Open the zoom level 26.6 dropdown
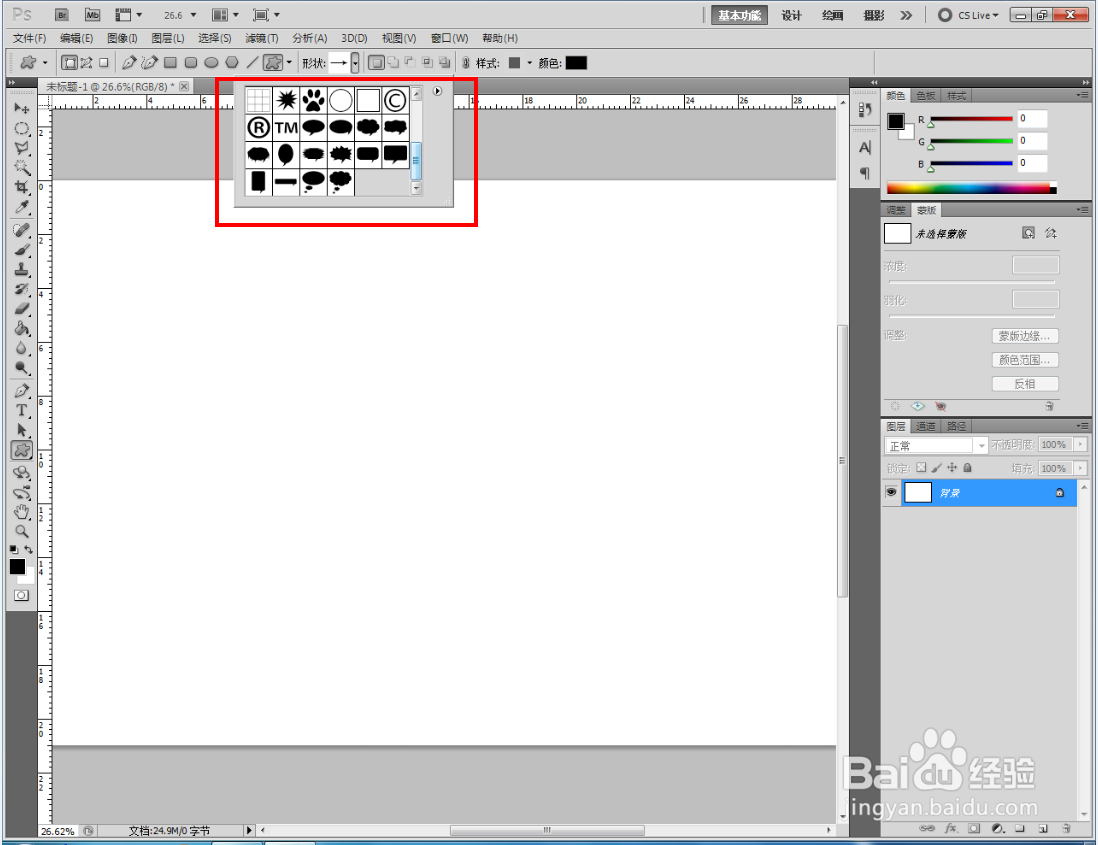Screen dimensions: 1098x845 193,15
